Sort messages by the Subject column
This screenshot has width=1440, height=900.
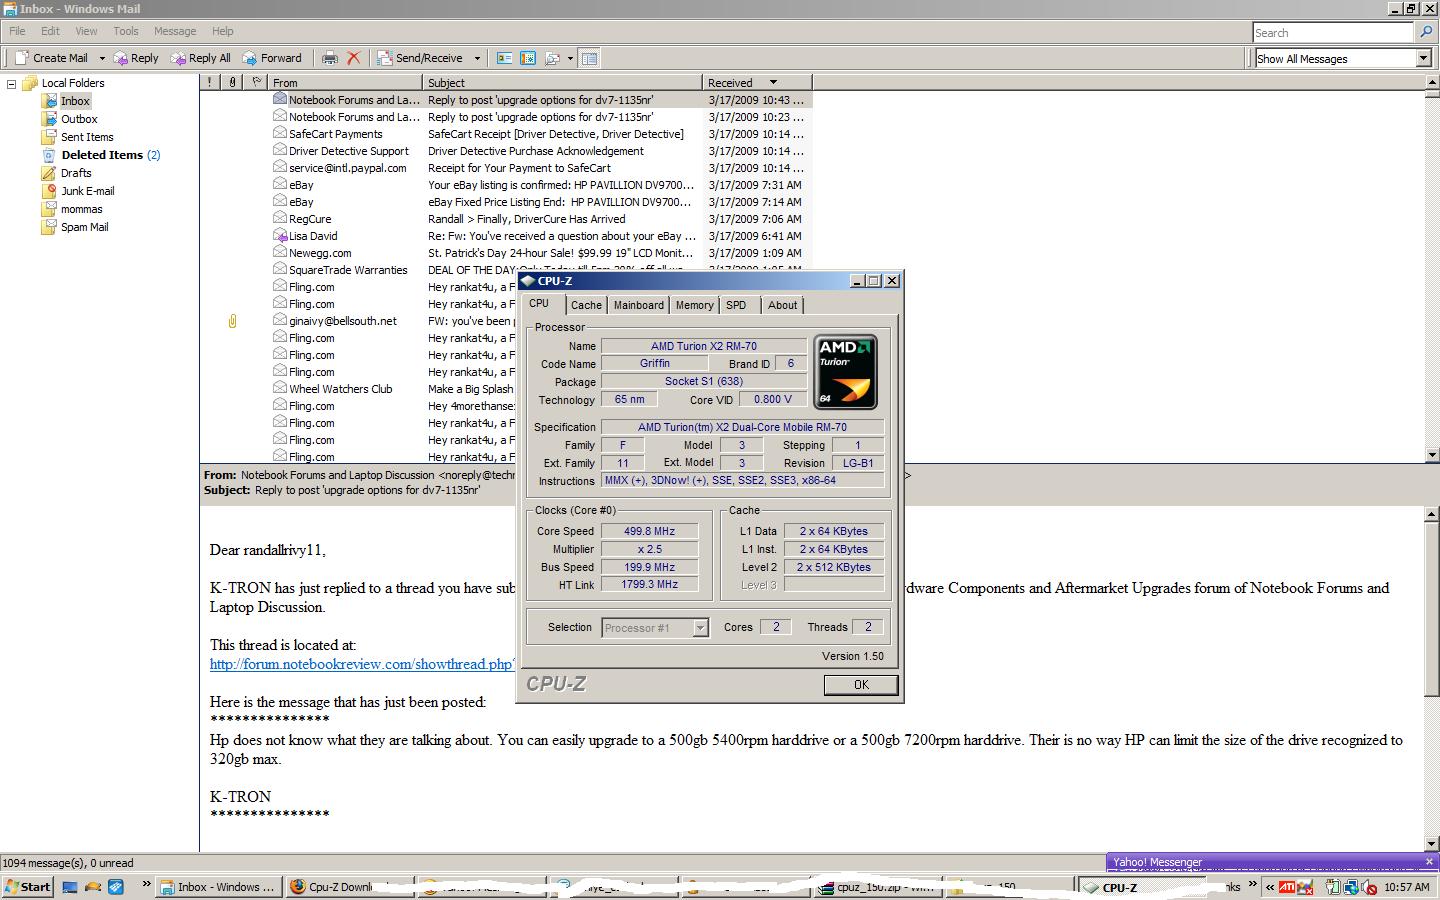click(x=563, y=83)
